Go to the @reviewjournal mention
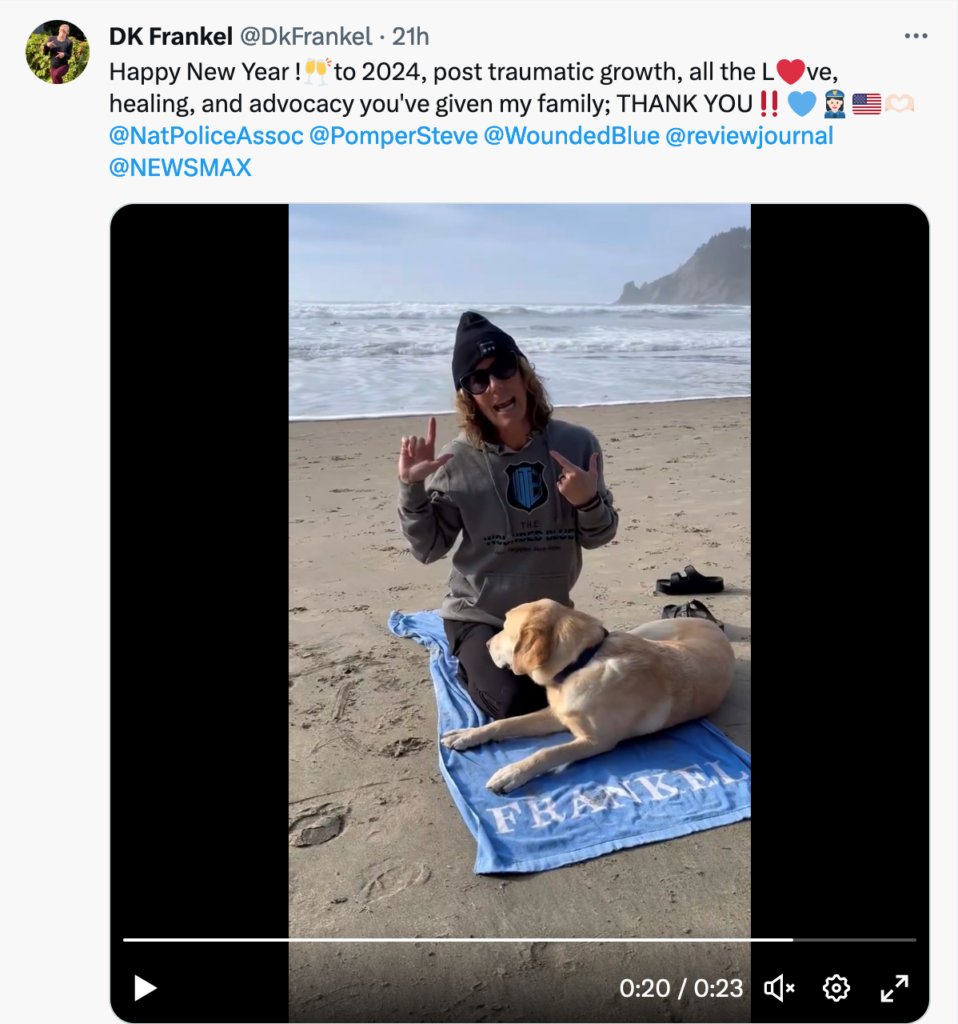This screenshot has width=958, height=1024. [749, 136]
